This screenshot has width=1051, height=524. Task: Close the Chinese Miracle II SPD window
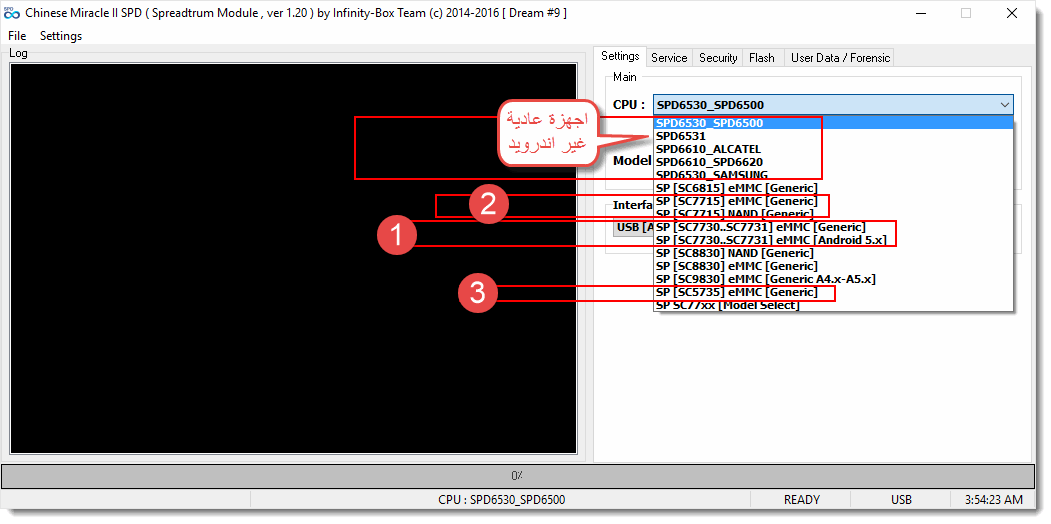(x=1011, y=13)
